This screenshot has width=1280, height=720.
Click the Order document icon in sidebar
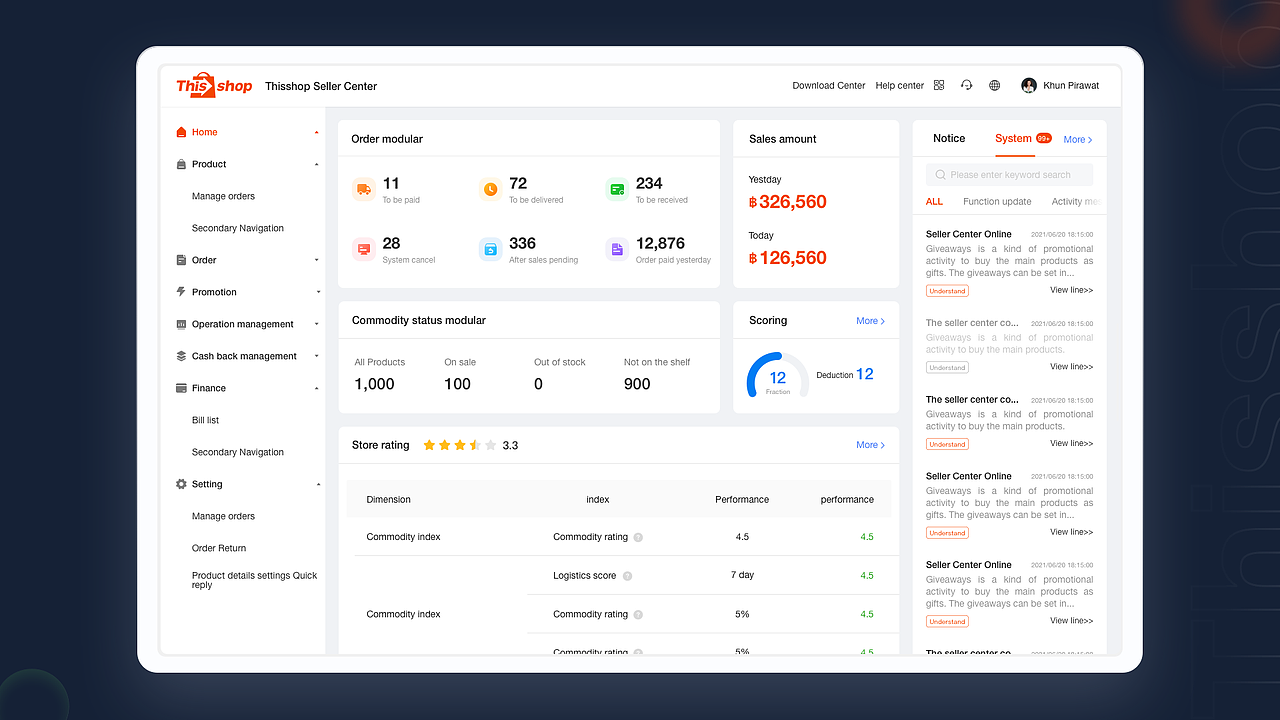181,260
